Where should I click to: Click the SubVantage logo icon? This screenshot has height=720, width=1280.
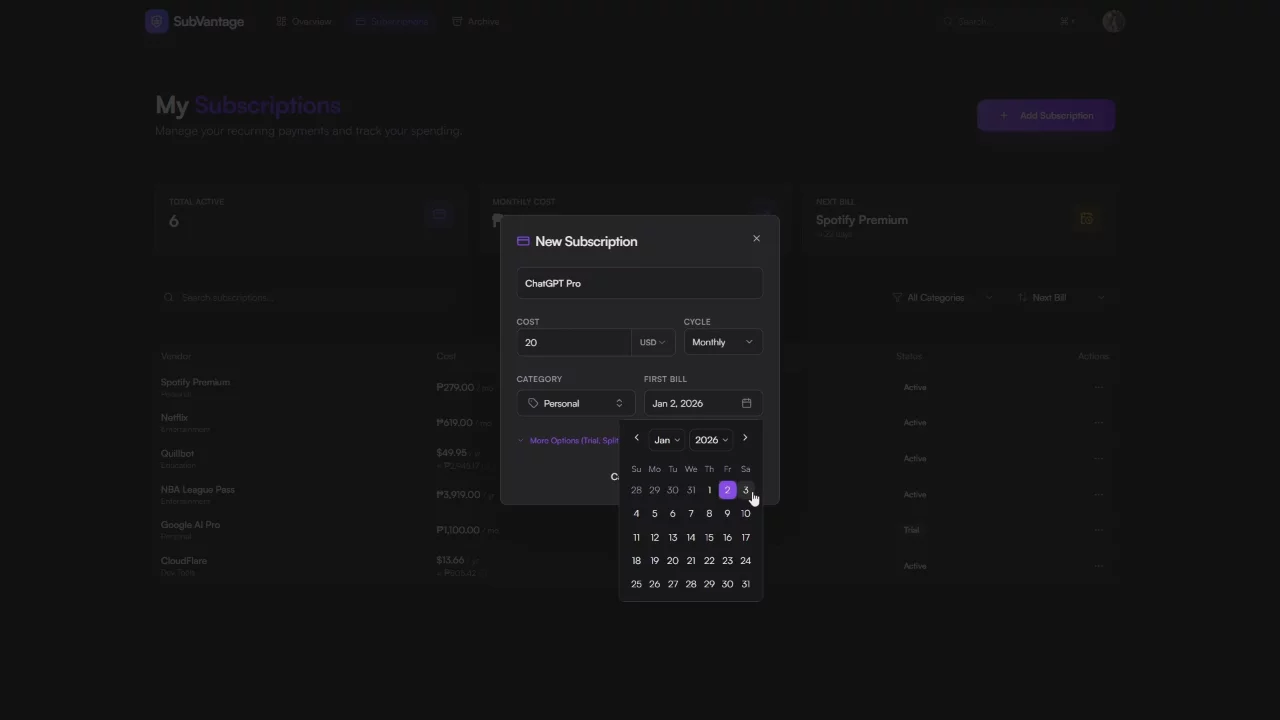pyautogui.click(x=156, y=21)
